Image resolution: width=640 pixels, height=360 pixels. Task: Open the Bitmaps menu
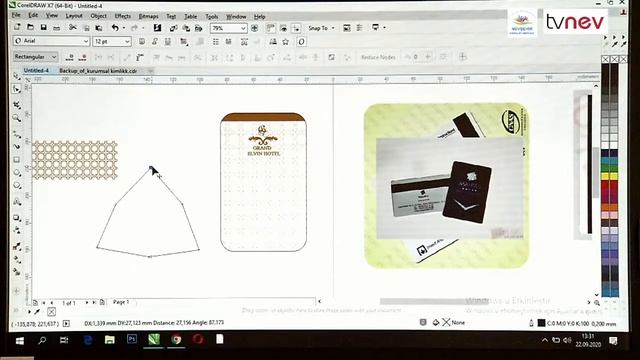pos(149,16)
